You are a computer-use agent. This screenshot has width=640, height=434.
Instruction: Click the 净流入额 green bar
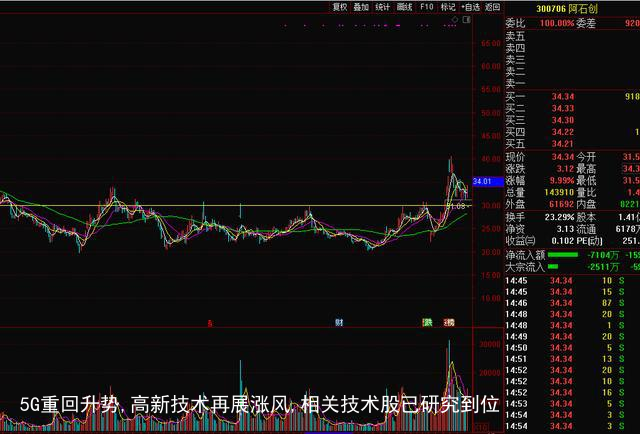563,255
